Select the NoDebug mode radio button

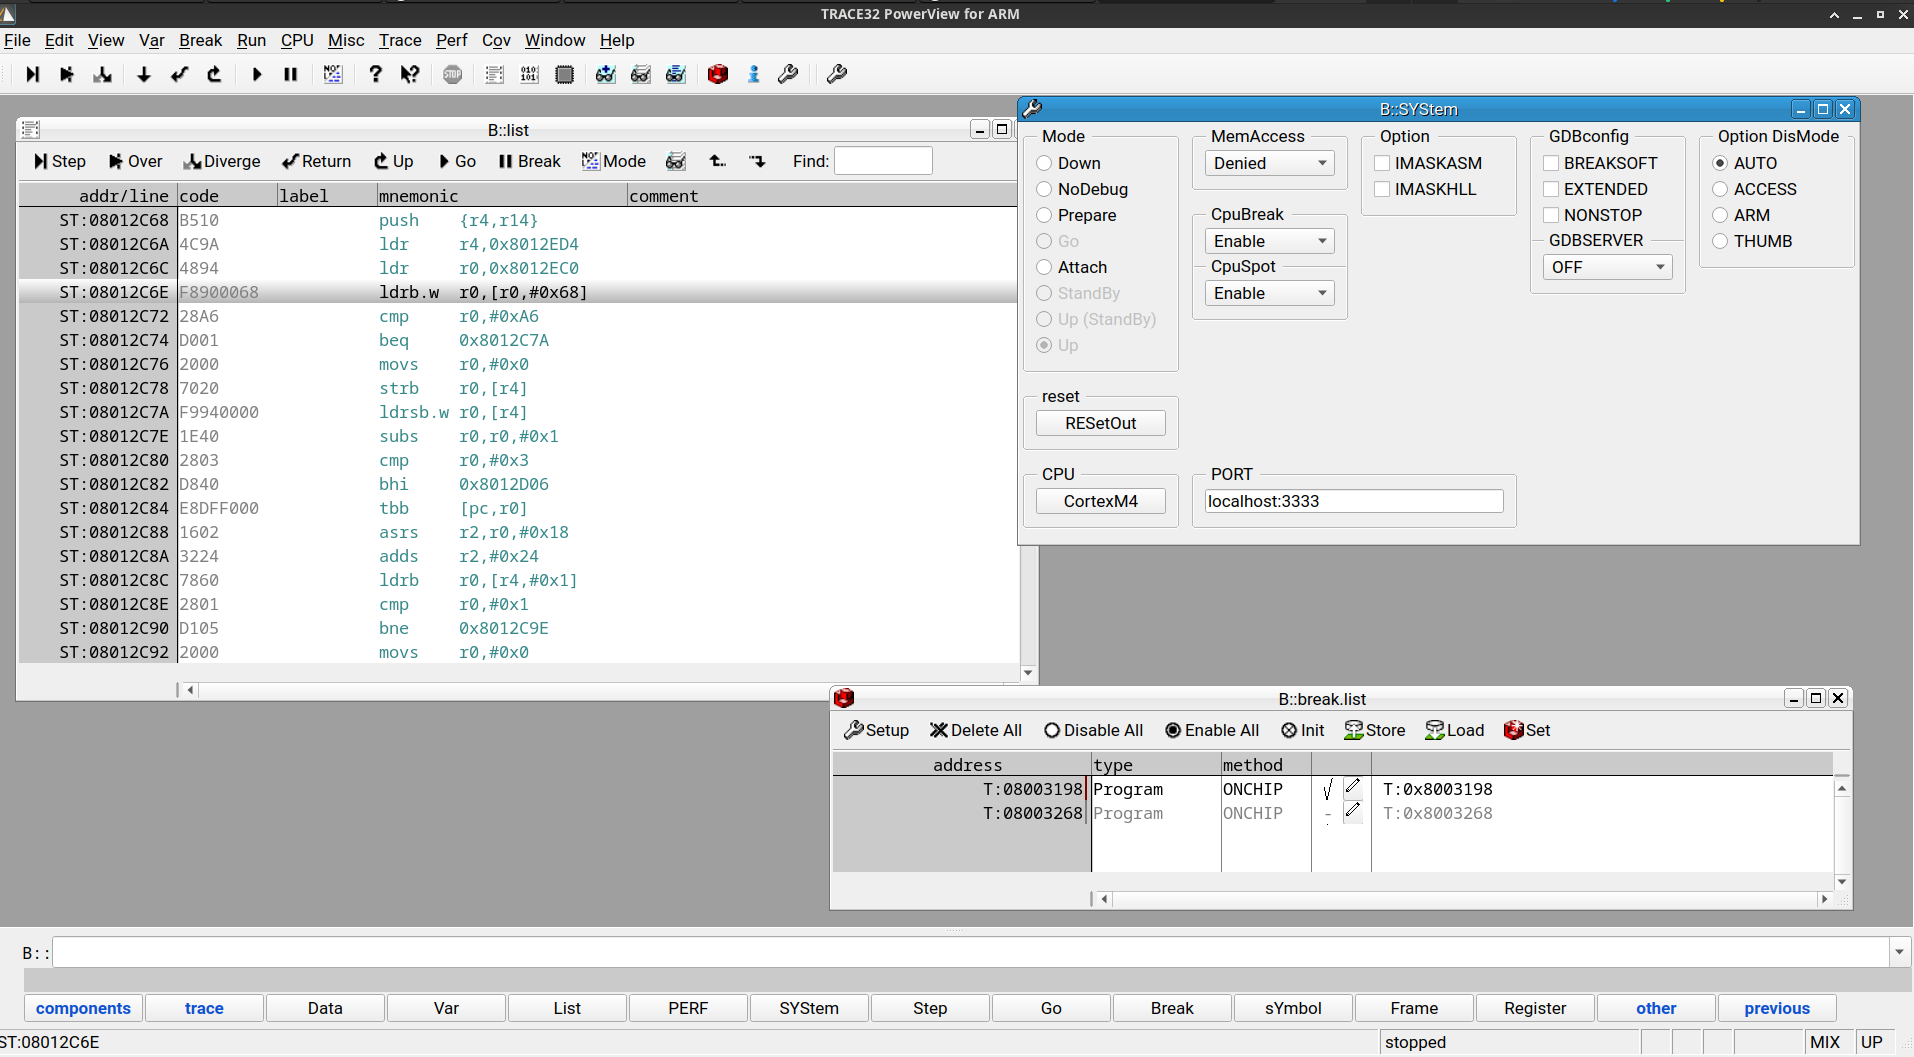point(1044,189)
